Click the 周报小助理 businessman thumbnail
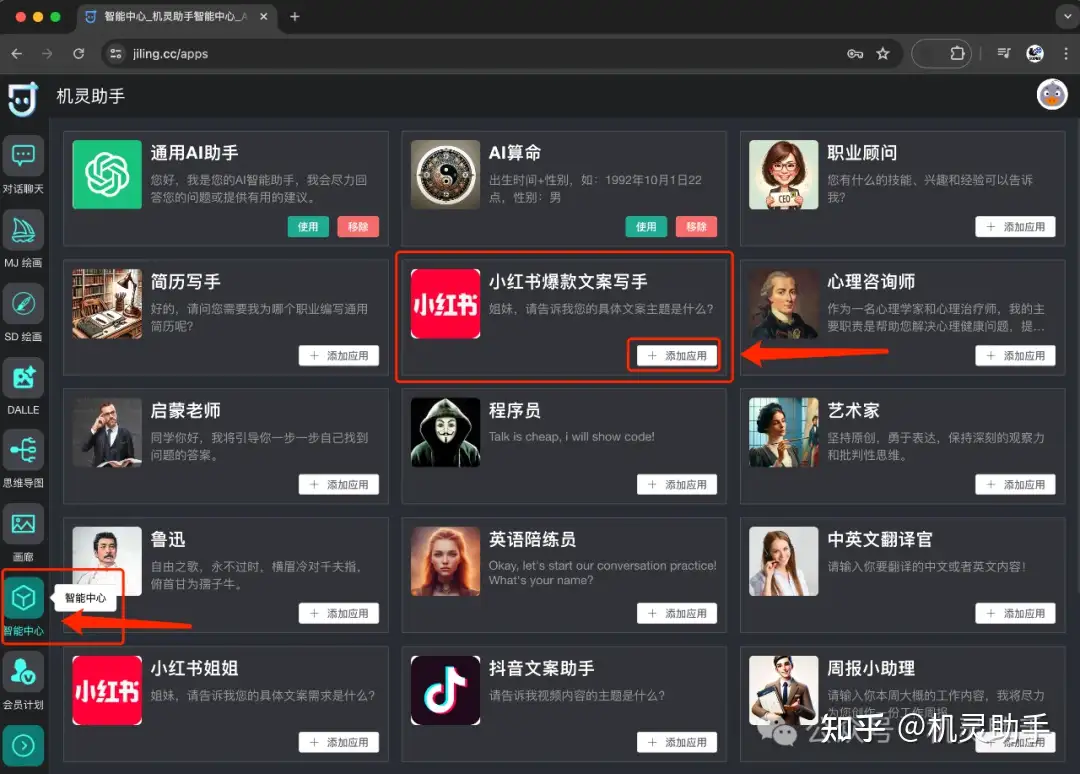The image size is (1080, 774). (x=784, y=689)
